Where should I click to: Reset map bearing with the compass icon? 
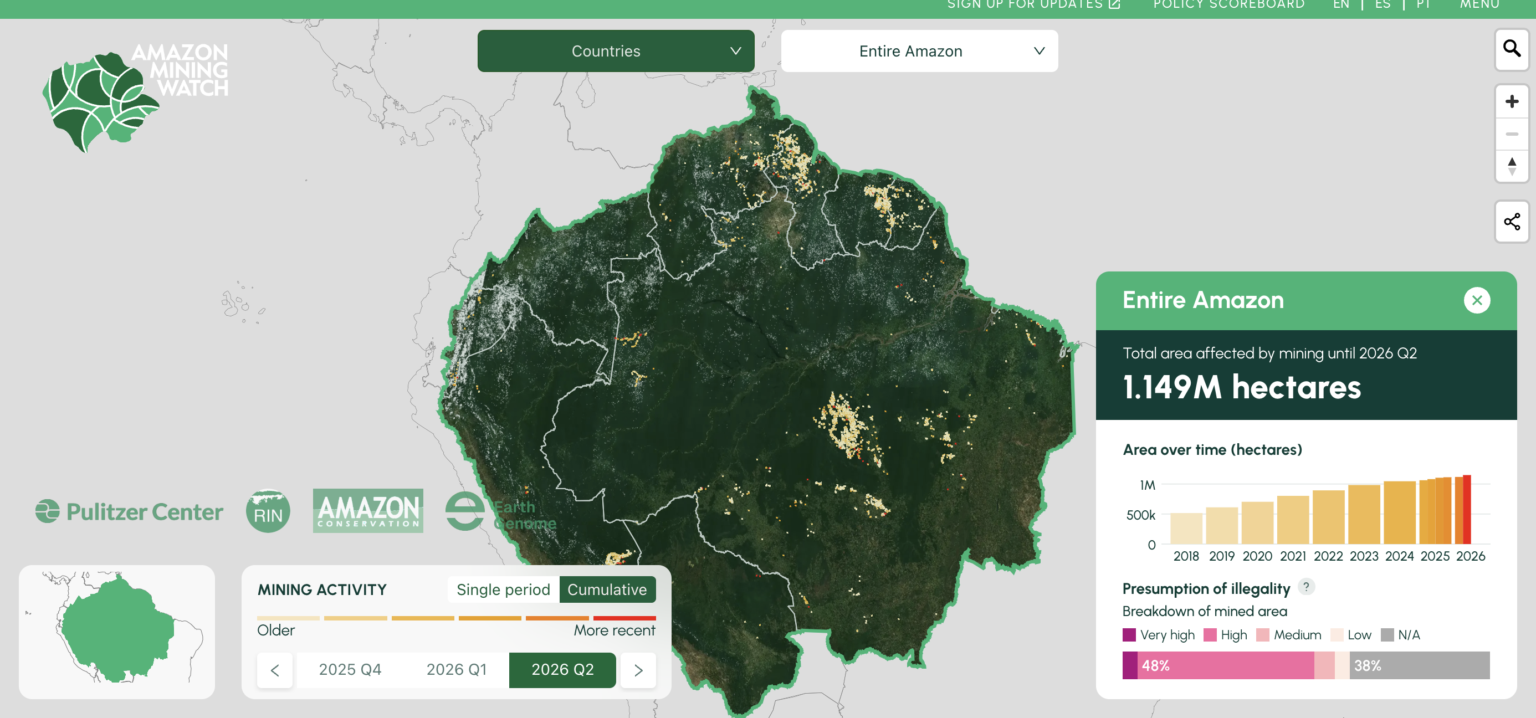tap(1511, 165)
